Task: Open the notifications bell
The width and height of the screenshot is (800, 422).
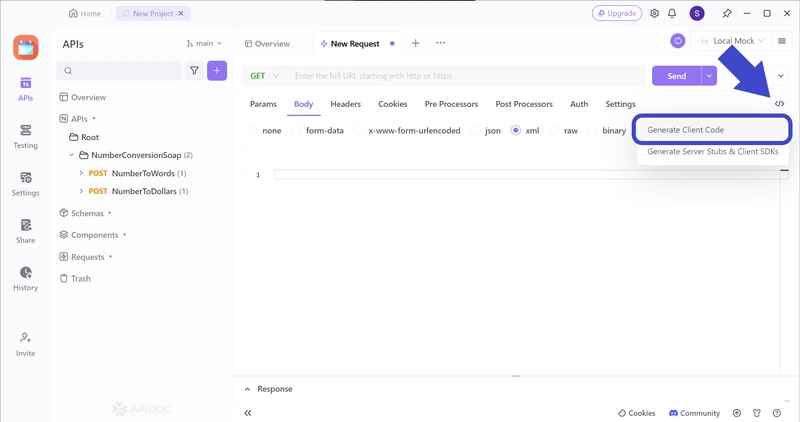Action: 672,13
